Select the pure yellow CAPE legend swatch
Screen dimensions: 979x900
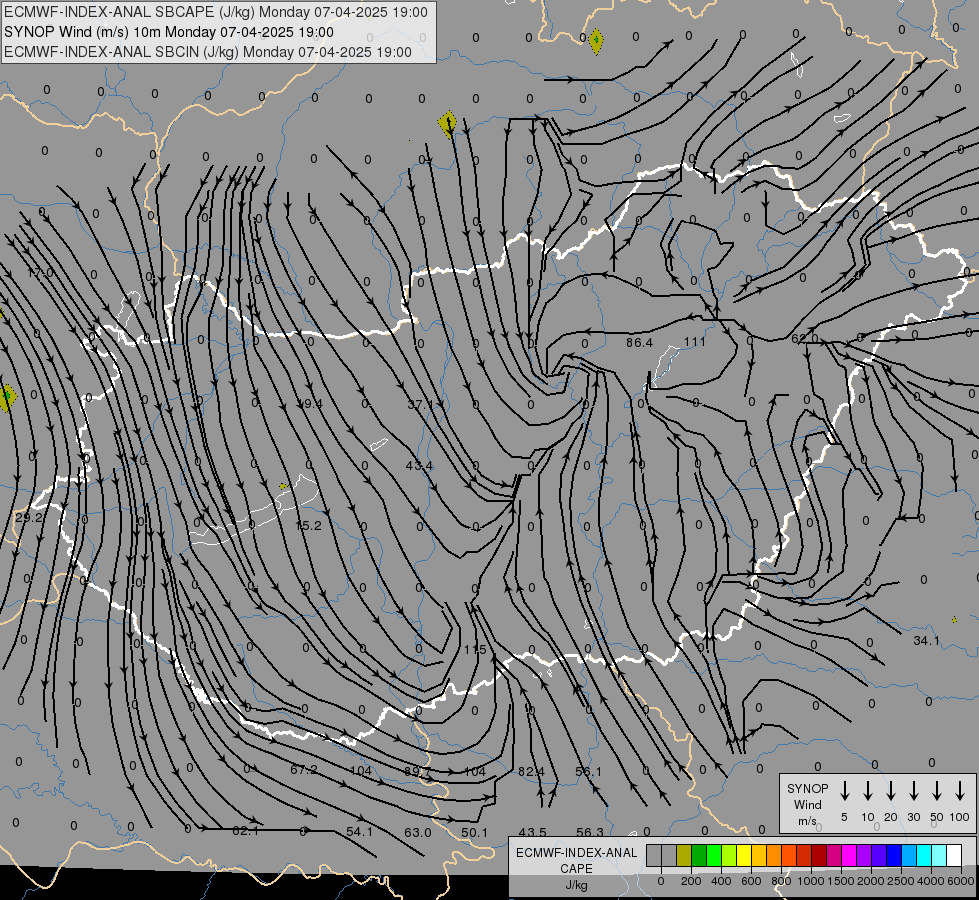[744, 856]
